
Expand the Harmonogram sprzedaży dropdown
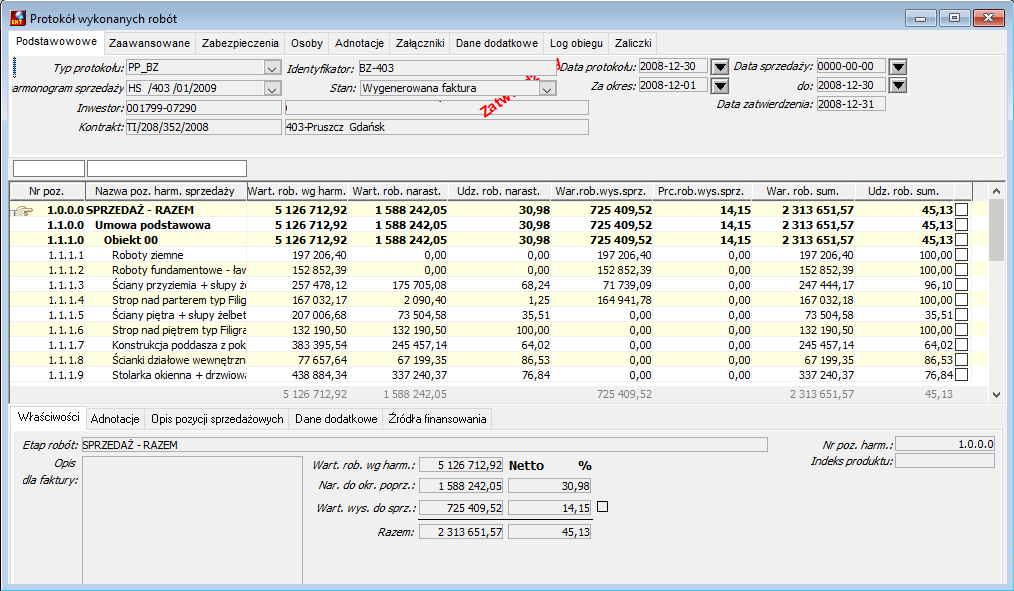272,89
